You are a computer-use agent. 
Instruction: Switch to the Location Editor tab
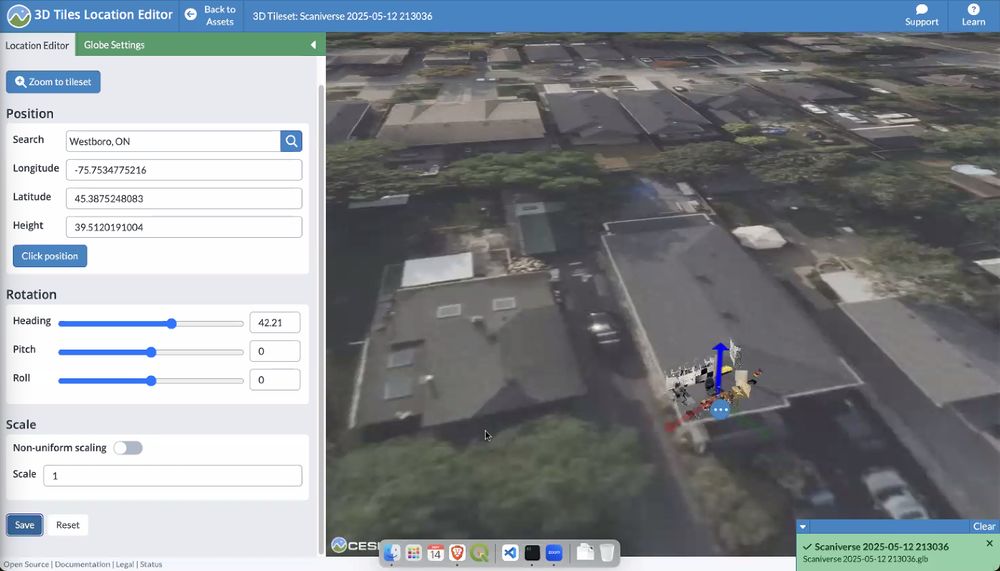(37, 45)
